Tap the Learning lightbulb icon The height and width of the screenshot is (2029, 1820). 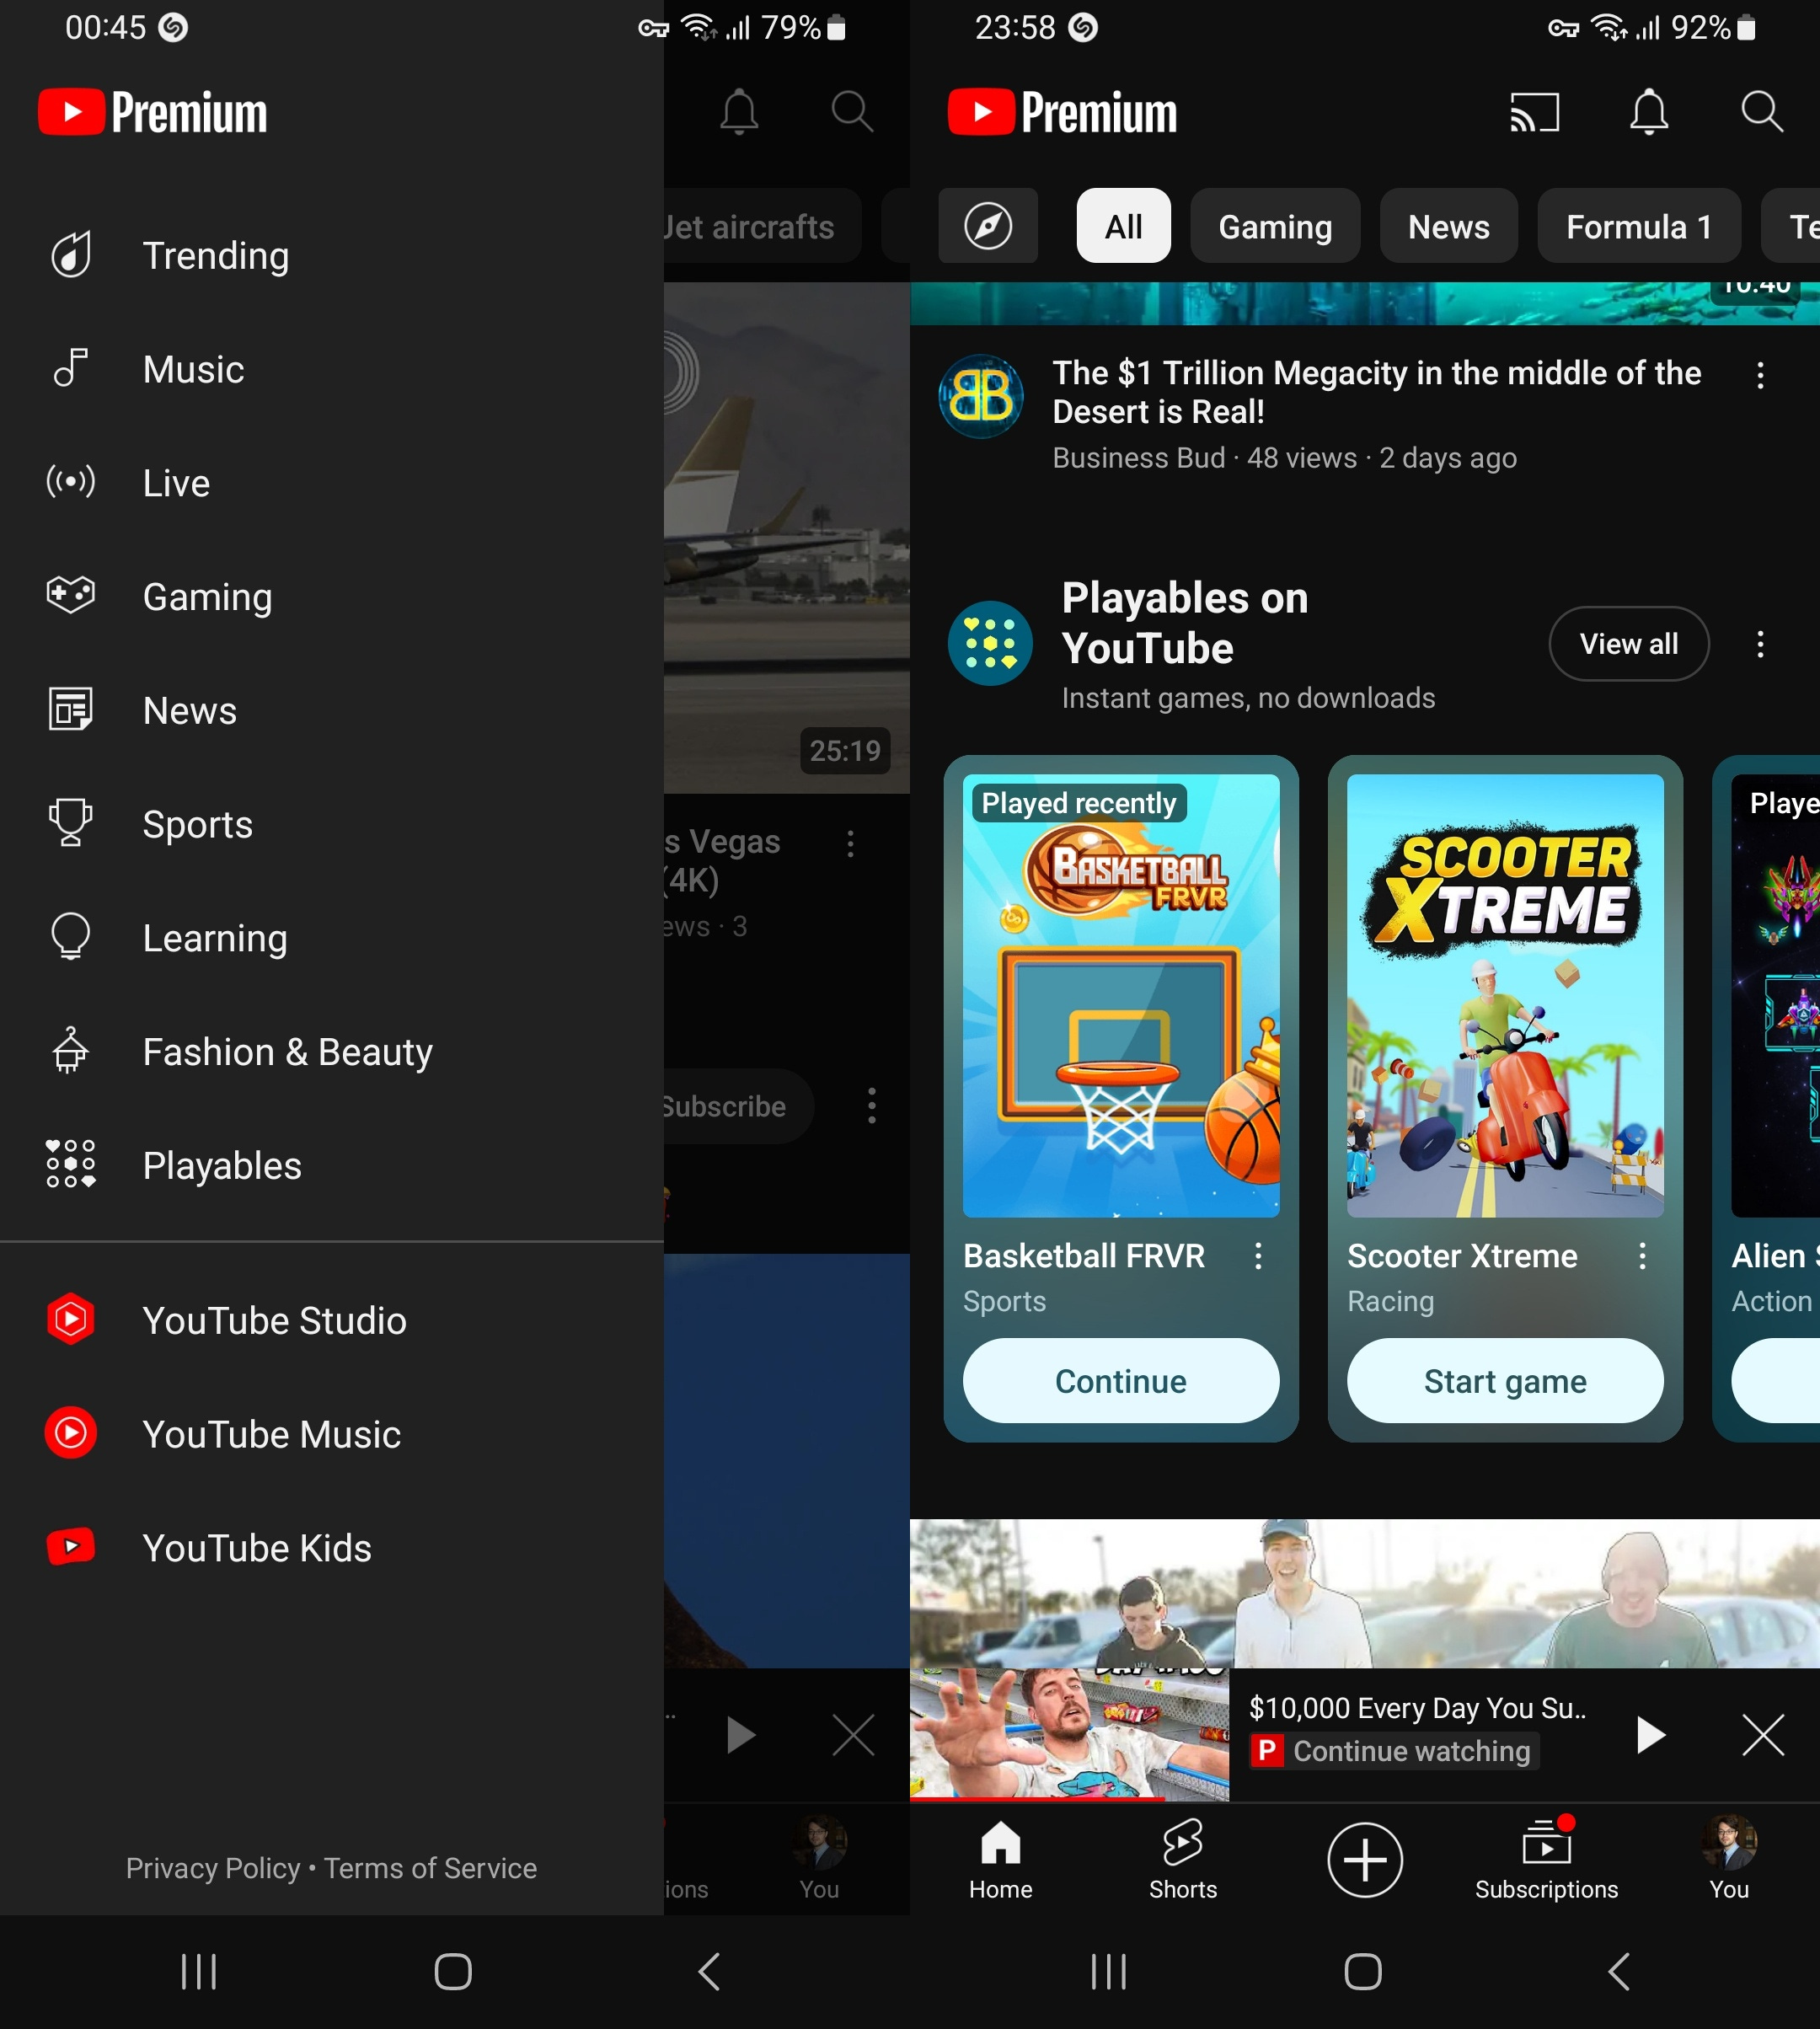click(x=70, y=938)
